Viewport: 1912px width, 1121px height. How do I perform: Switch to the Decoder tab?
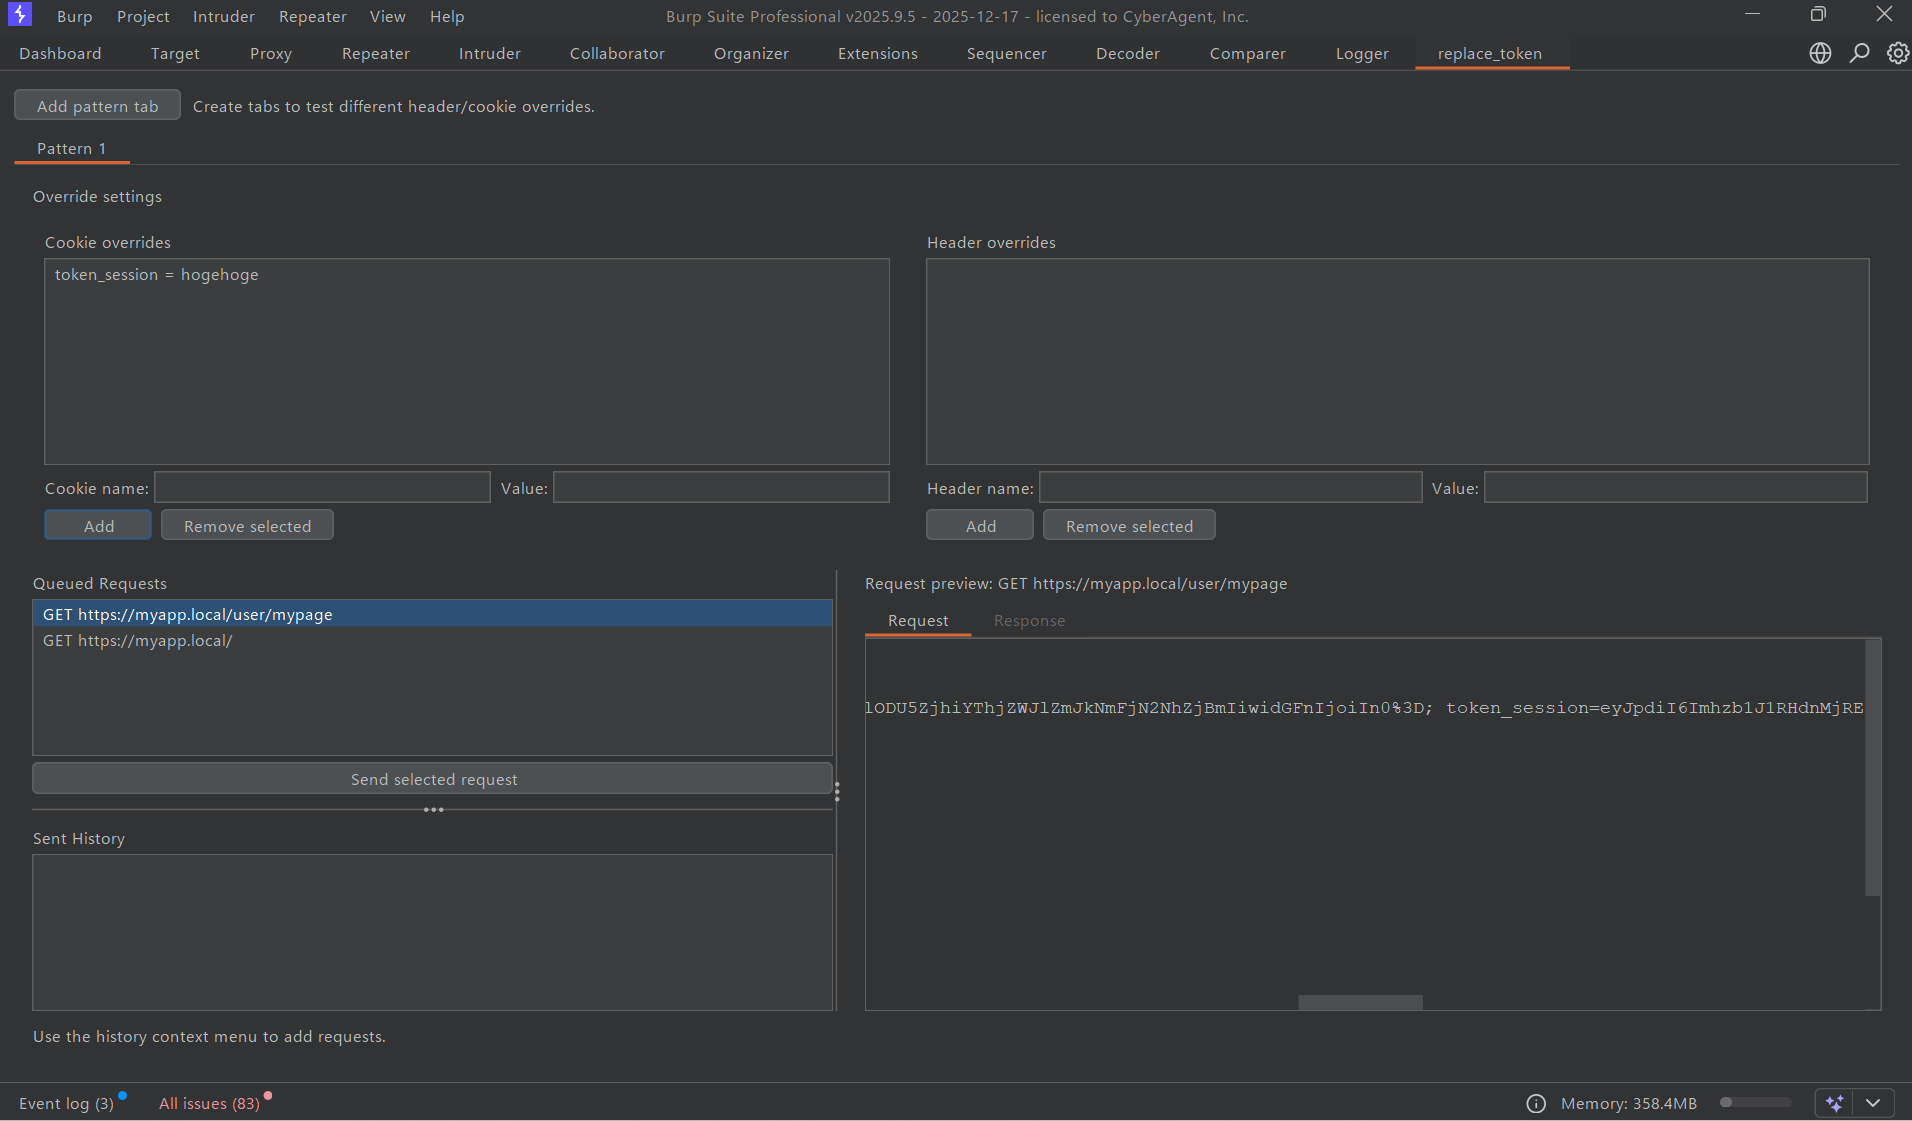[x=1128, y=53]
